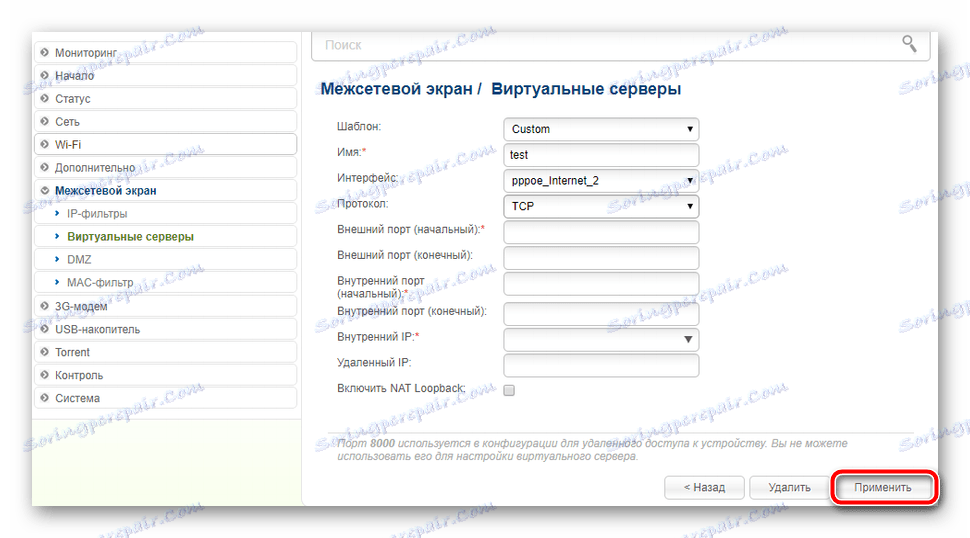Screen dimensions: 970x538
Task: Click the Внешний порт (конечный) field
Action: click(601, 258)
